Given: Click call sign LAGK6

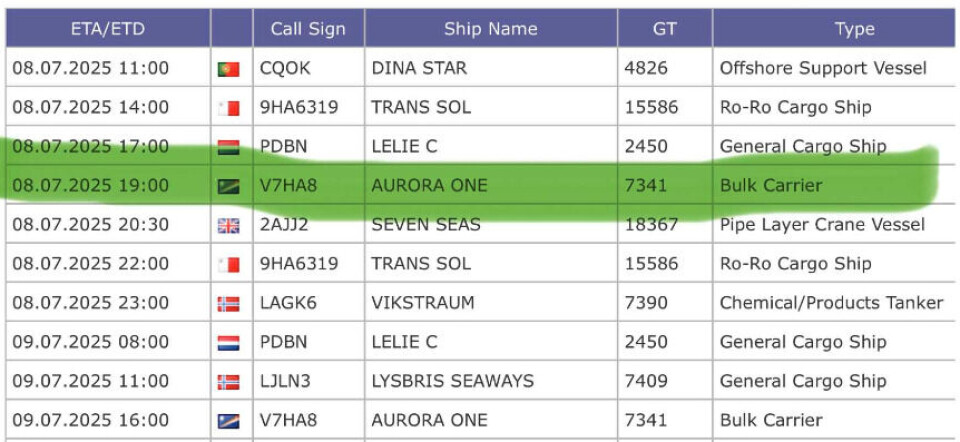Looking at the screenshot, I should tap(288, 303).
